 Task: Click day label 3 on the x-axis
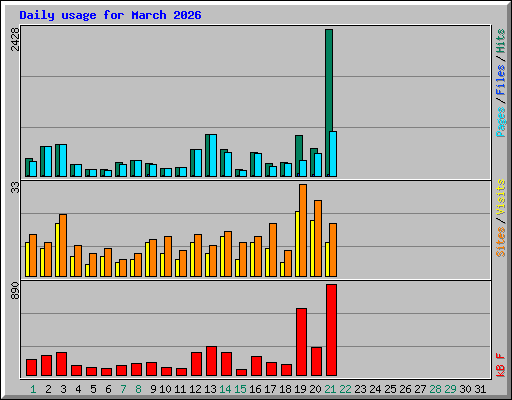point(63,389)
